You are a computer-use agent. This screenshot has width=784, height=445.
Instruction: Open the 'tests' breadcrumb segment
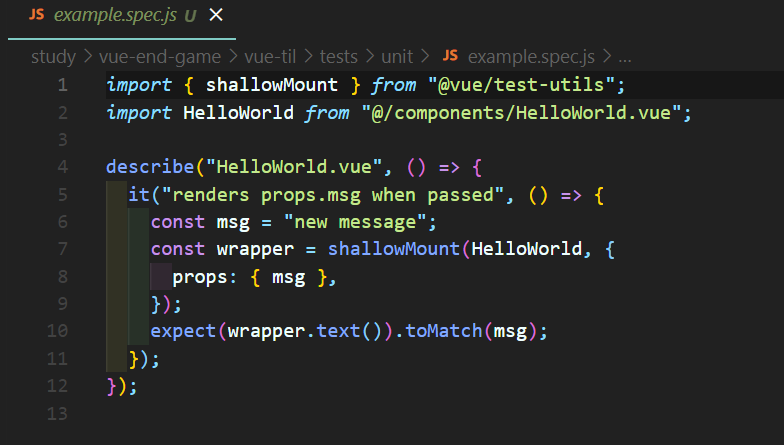(x=338, y=56)
